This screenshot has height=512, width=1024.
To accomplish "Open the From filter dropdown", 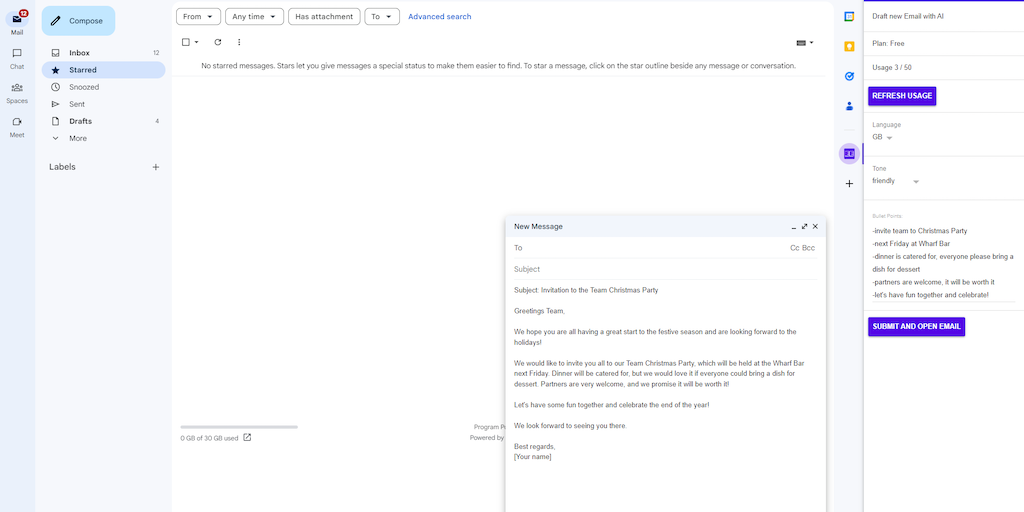I will pyautogui.click(x=199, y=16).
